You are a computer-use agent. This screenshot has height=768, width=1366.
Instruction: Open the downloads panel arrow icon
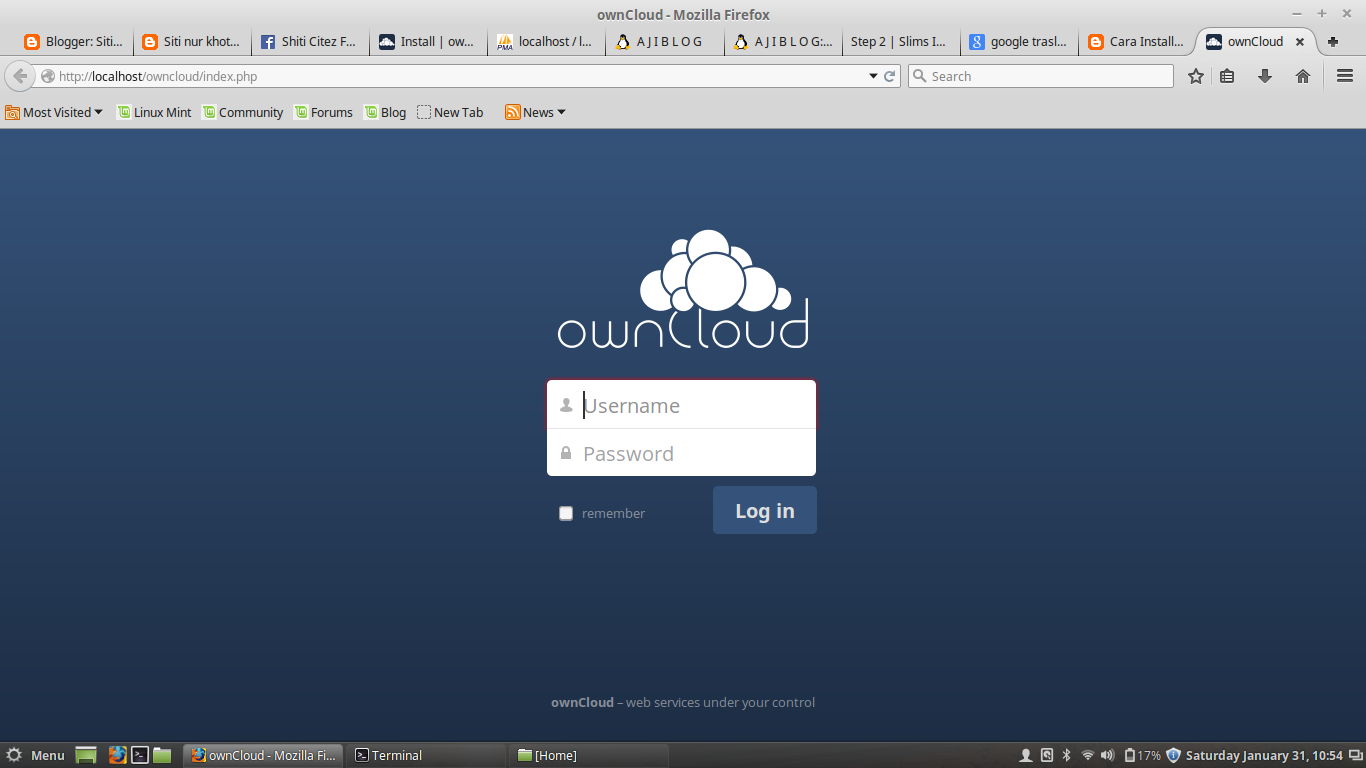(x=1265, y=75)
